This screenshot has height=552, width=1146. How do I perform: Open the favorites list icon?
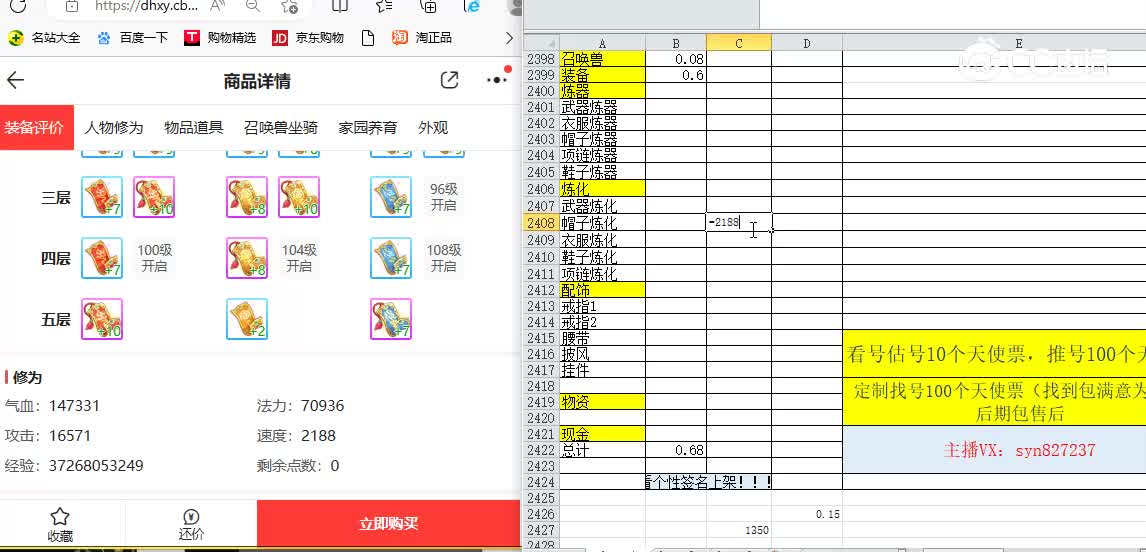[384, 7]
